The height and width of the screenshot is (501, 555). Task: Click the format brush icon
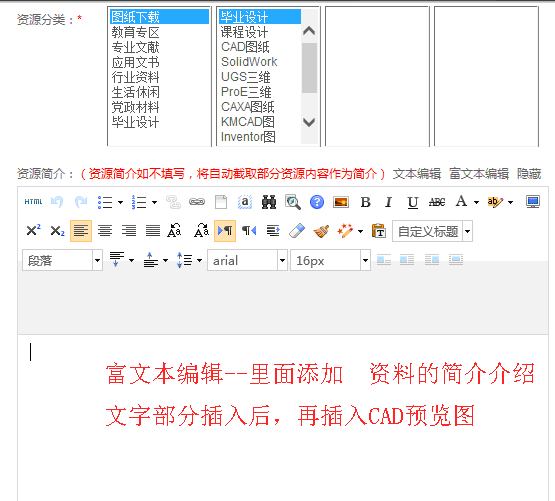coord(321,231)
